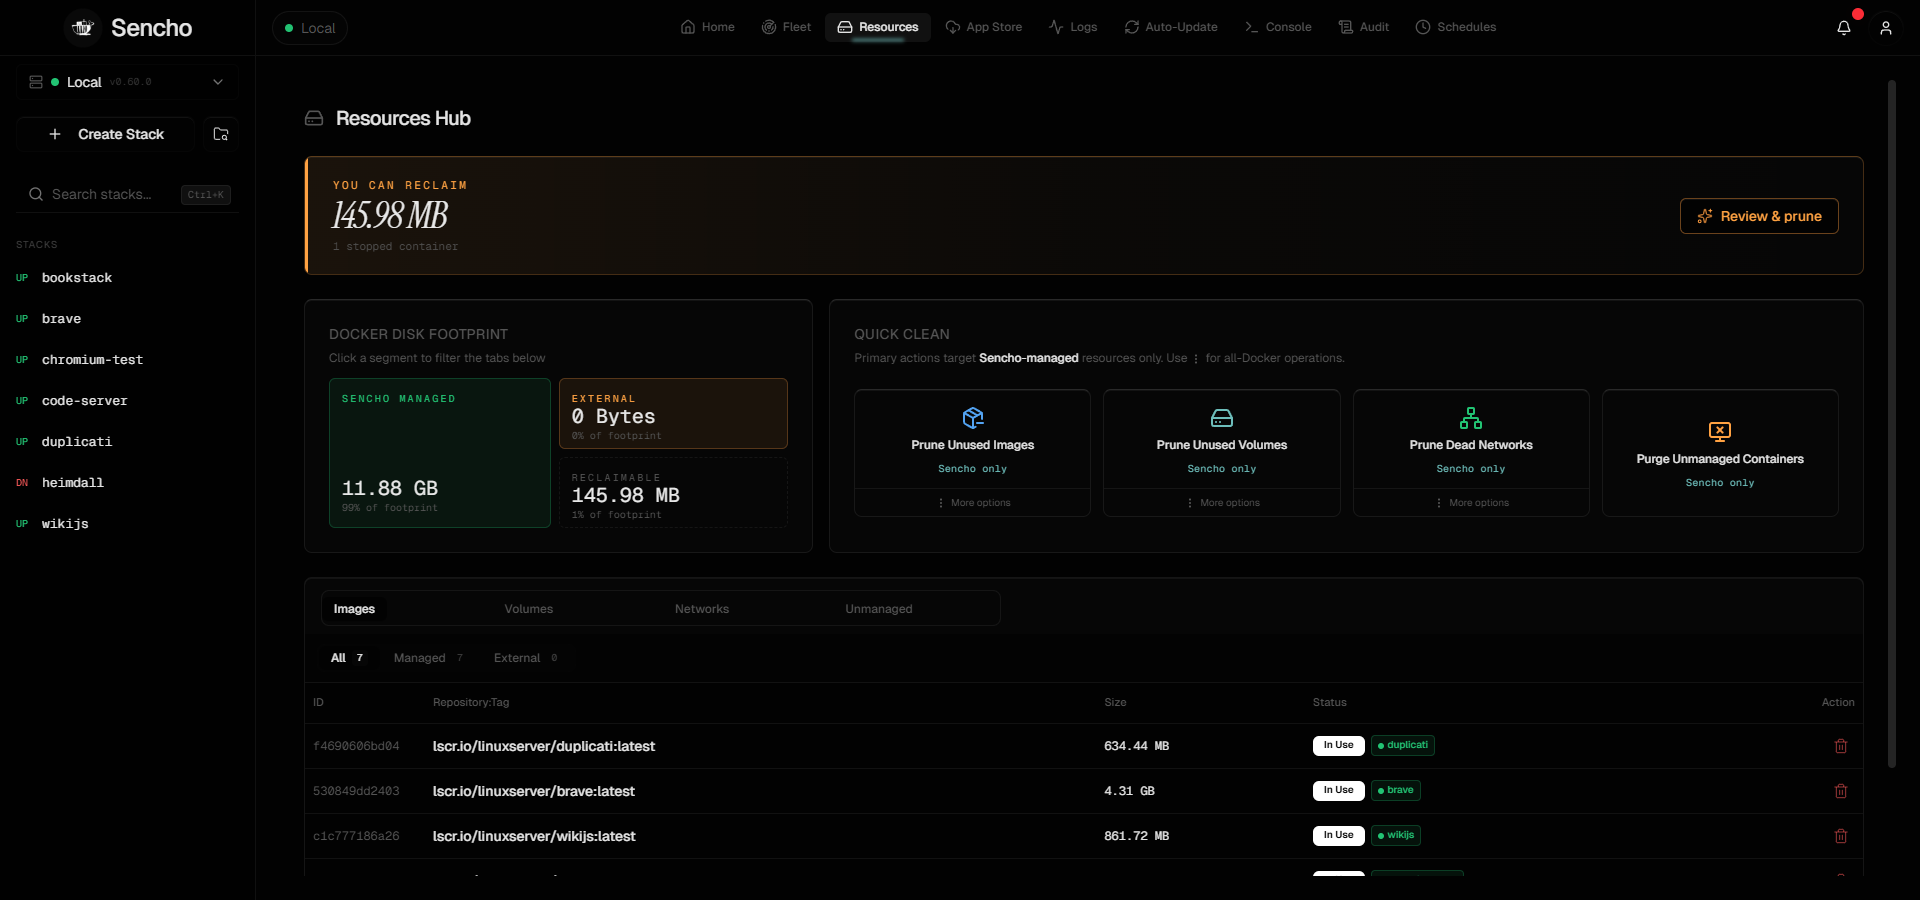Go to the Home page
This screenshot has height=900, width=1920.
(708, 27)
